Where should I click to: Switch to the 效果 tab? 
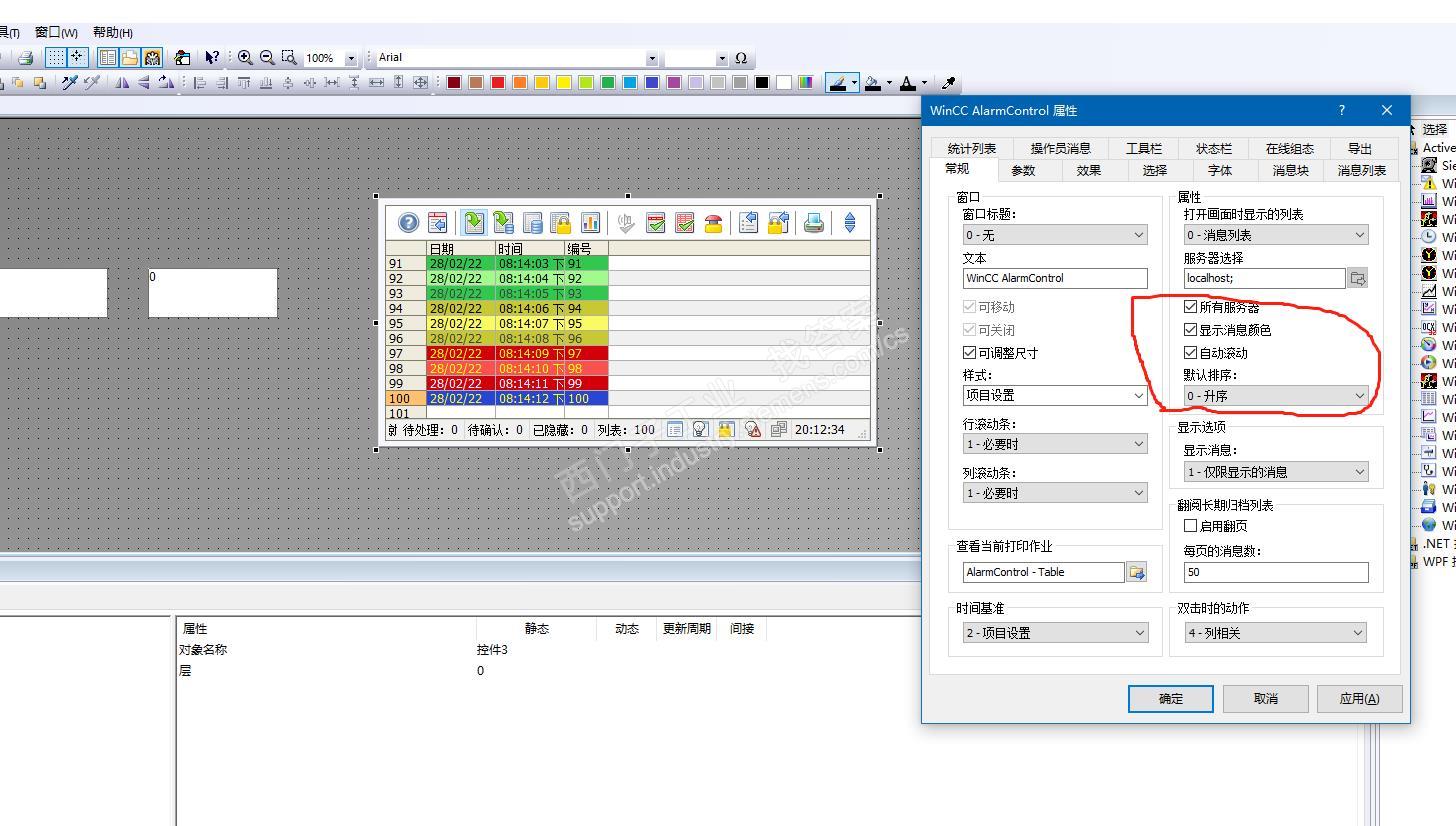[x=1089, y=171]
